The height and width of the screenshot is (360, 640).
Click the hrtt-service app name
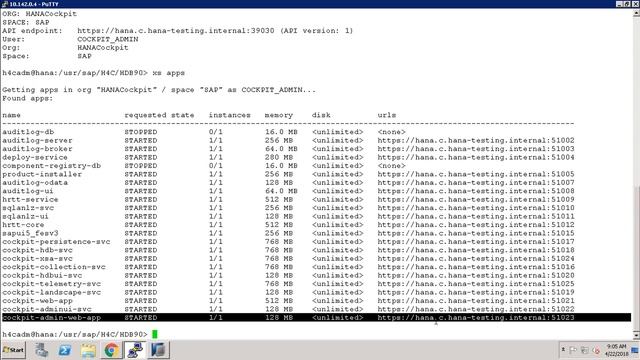point(30,199)
